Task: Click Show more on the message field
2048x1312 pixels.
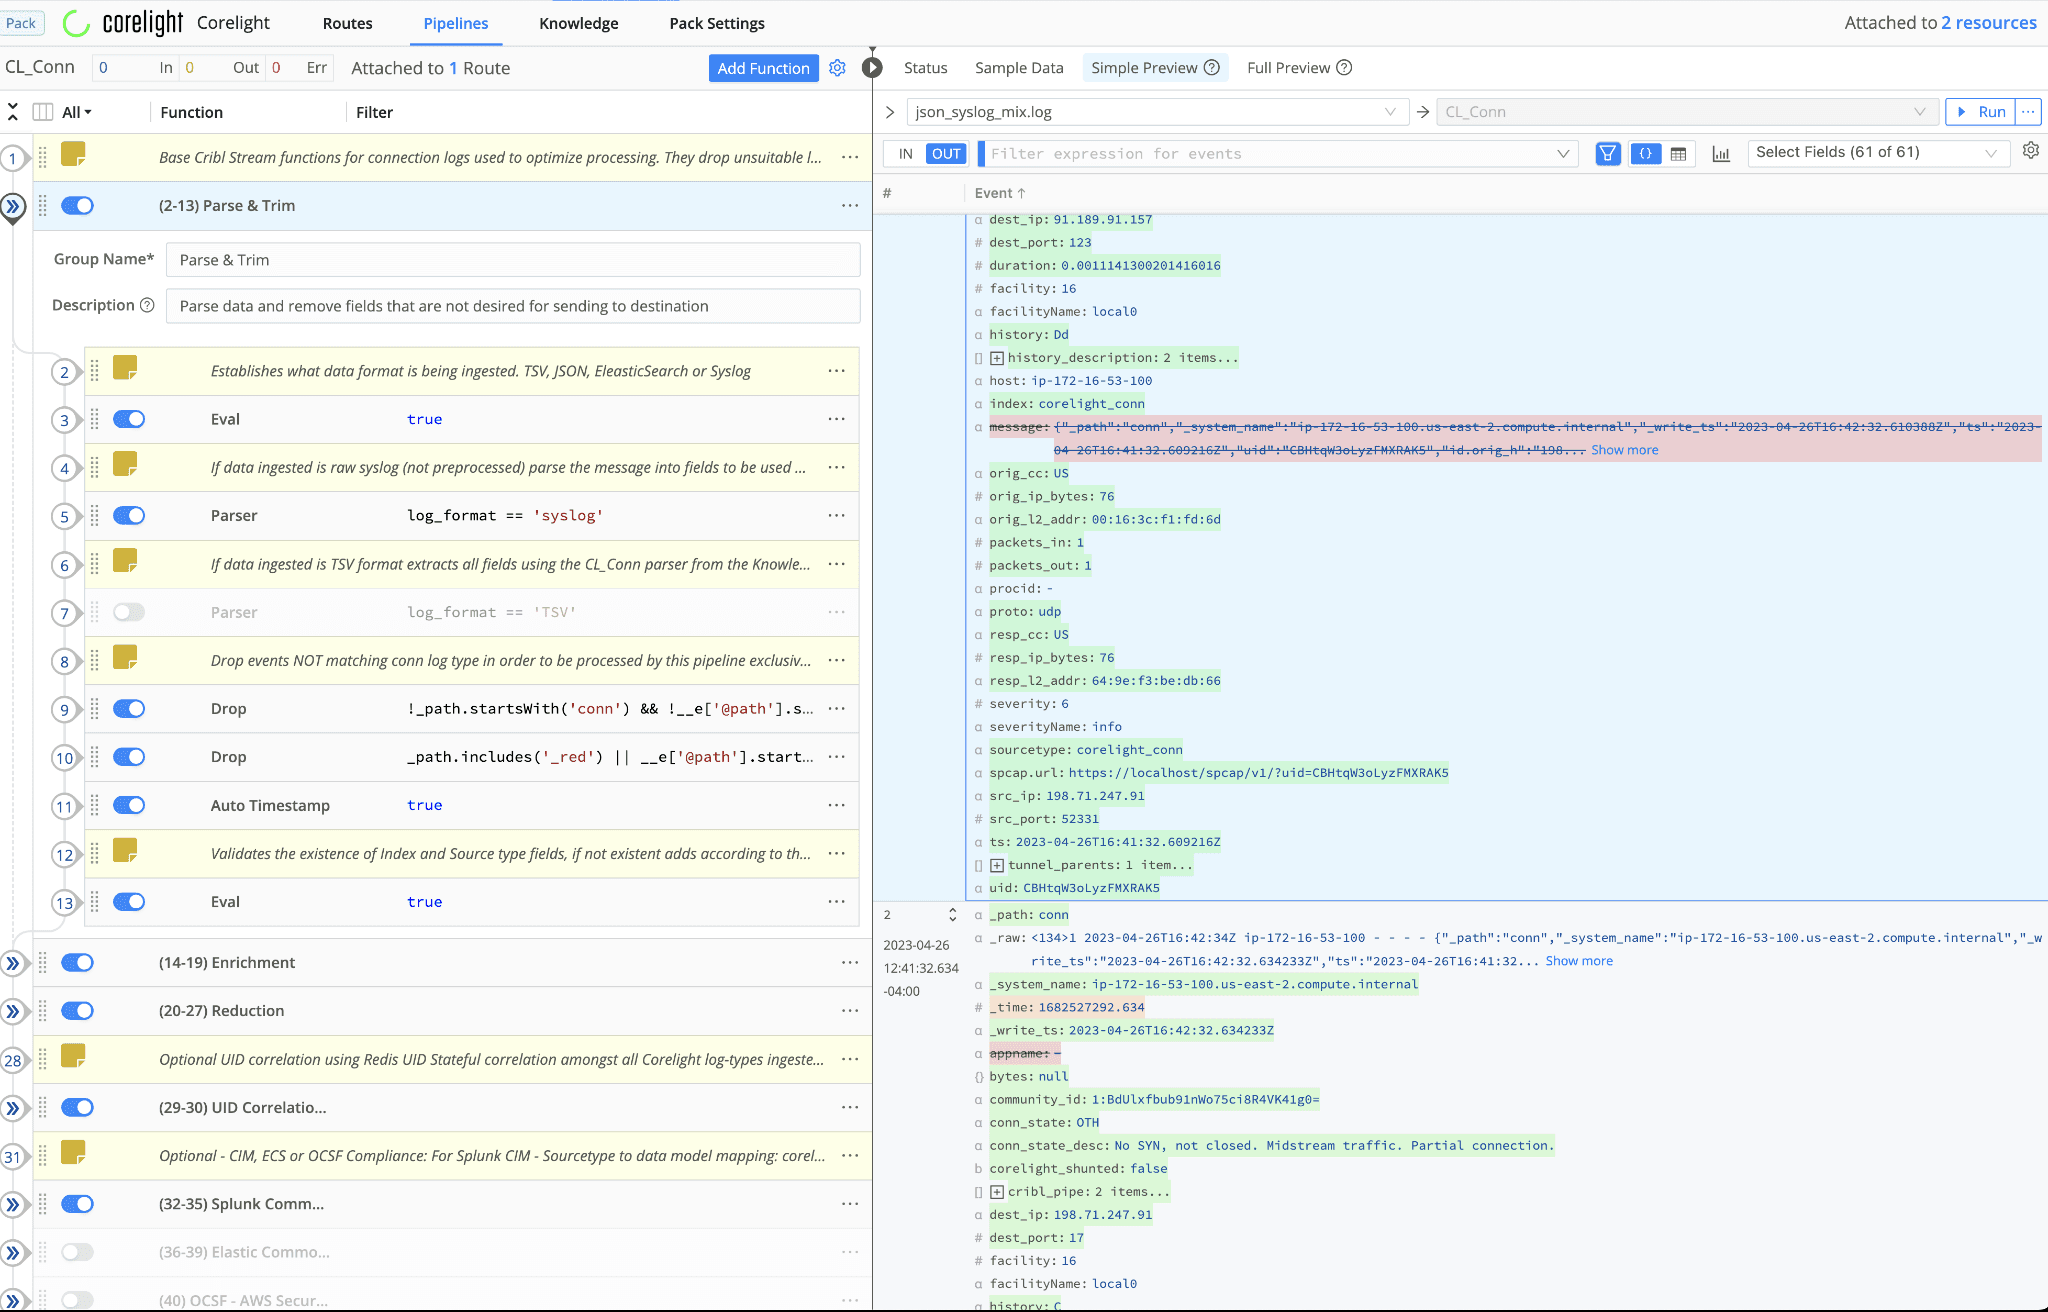Action: (1624, 450)
